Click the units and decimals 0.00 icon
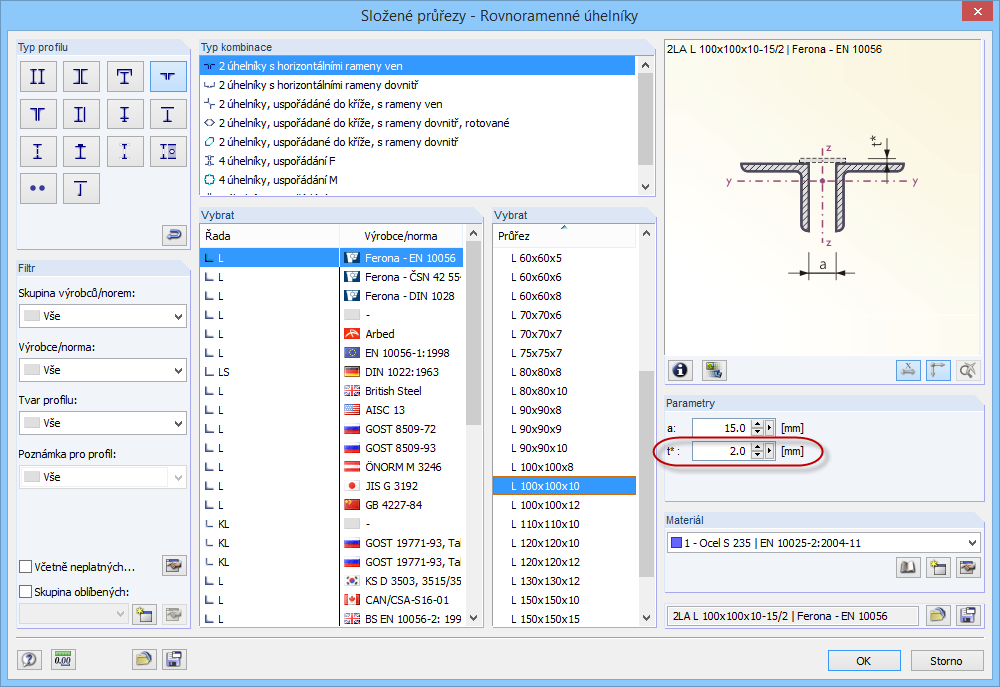This screenshot has width=1000, height=687. click(x=63, y=659)
